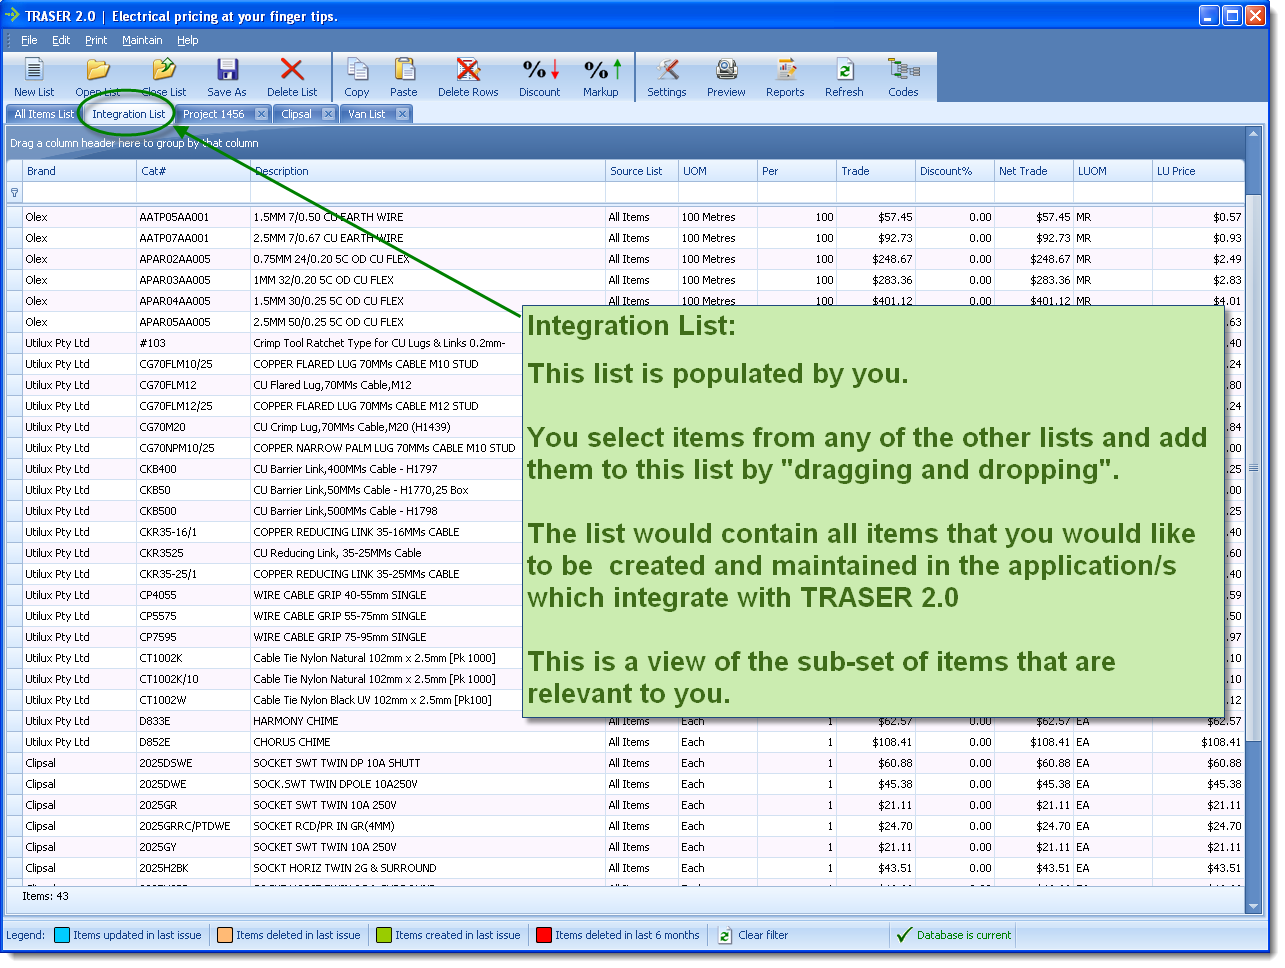Select row selector beside AATP07AA001
Image resolution: width=1285 pixels, height=968 pixels.
14,238
